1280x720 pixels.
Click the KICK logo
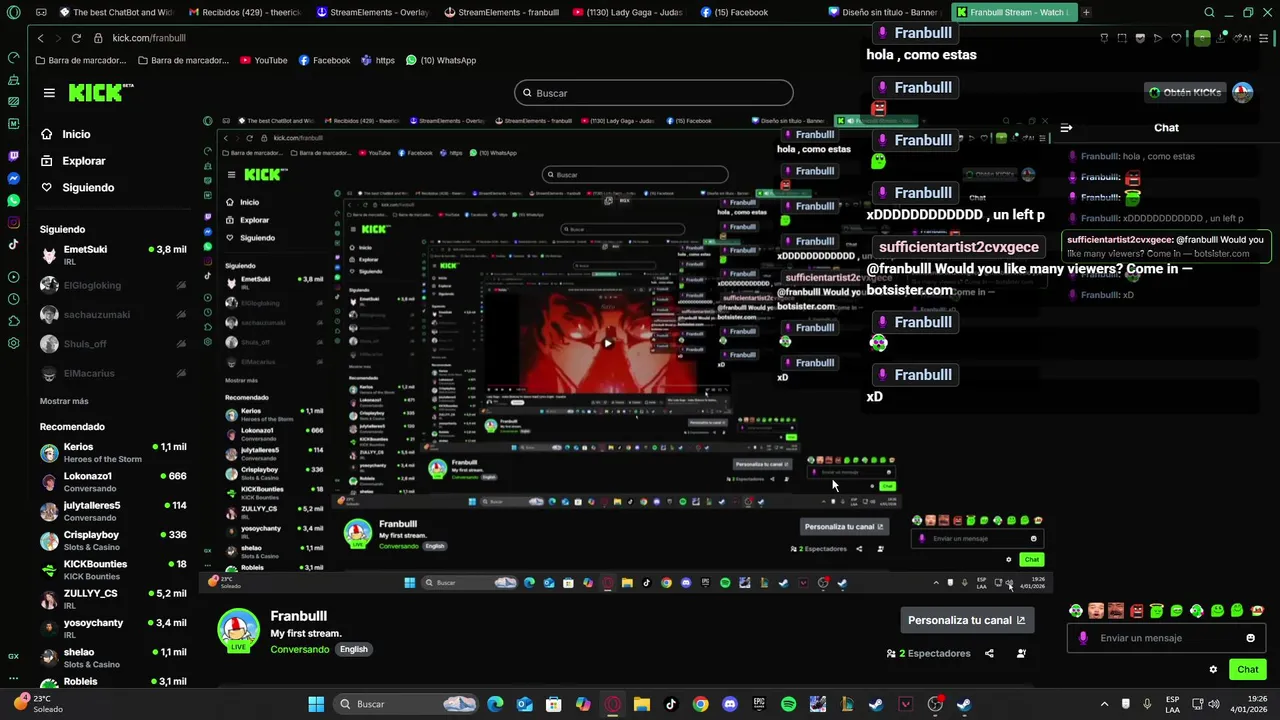point(99,92)
